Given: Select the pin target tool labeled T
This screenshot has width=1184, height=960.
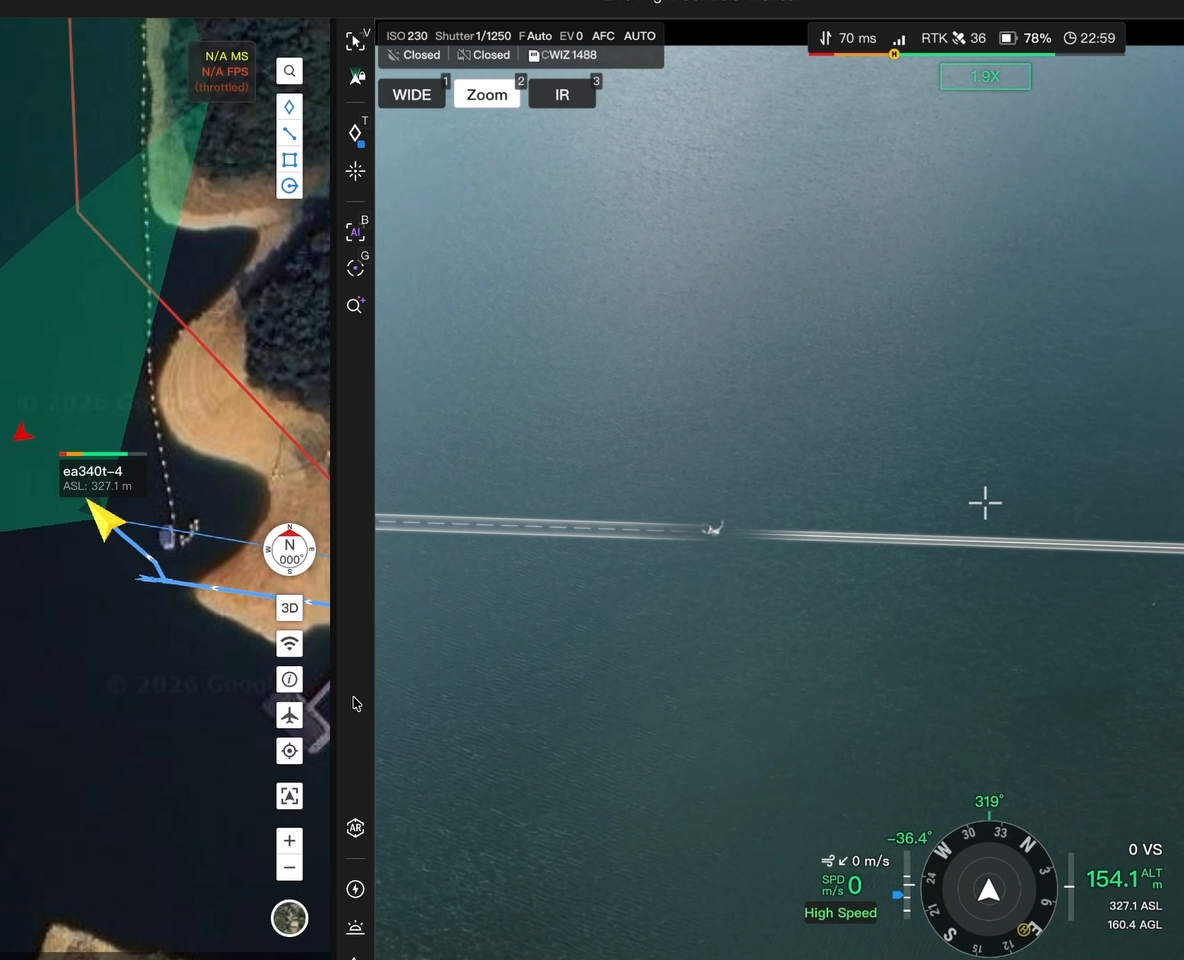Looking at the screenshot, I should click(356, 133).
